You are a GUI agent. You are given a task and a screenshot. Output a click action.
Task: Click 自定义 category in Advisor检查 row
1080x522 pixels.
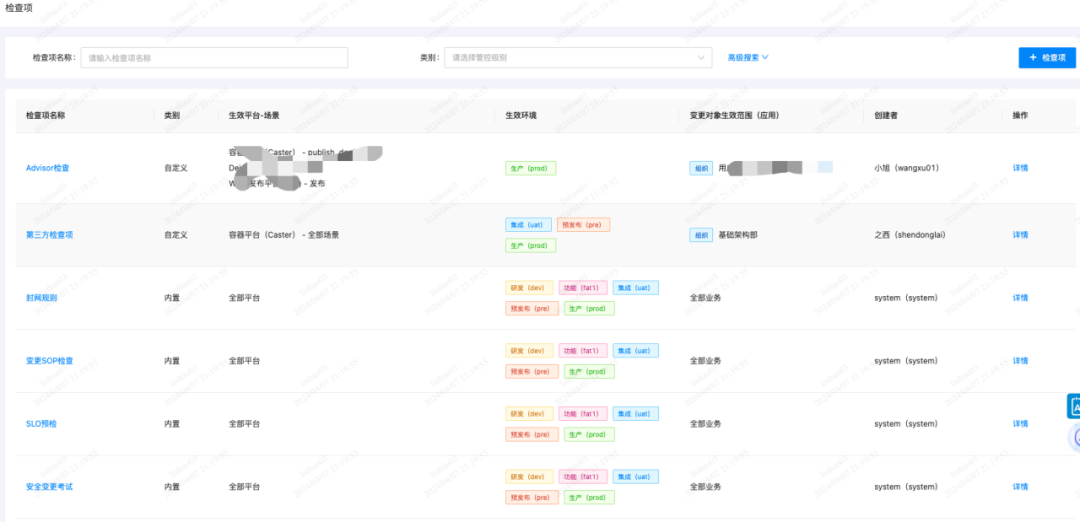(x=176, y=168)
